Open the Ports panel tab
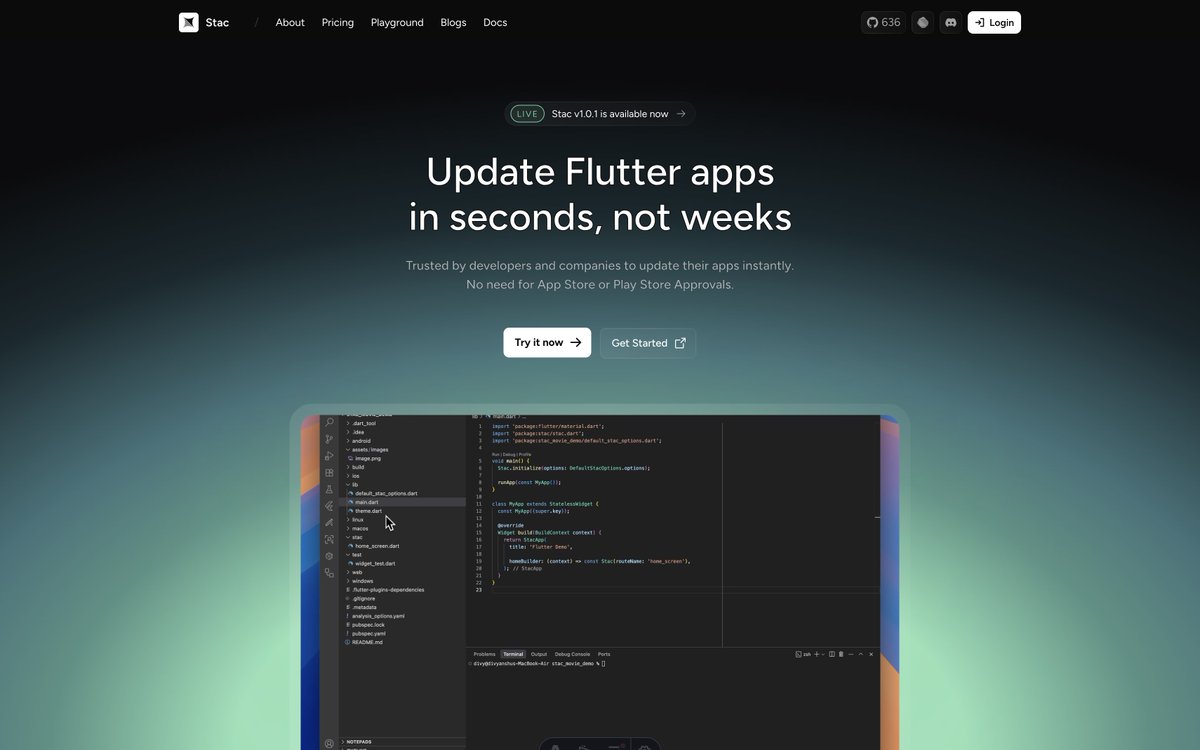 click(604, 654)
